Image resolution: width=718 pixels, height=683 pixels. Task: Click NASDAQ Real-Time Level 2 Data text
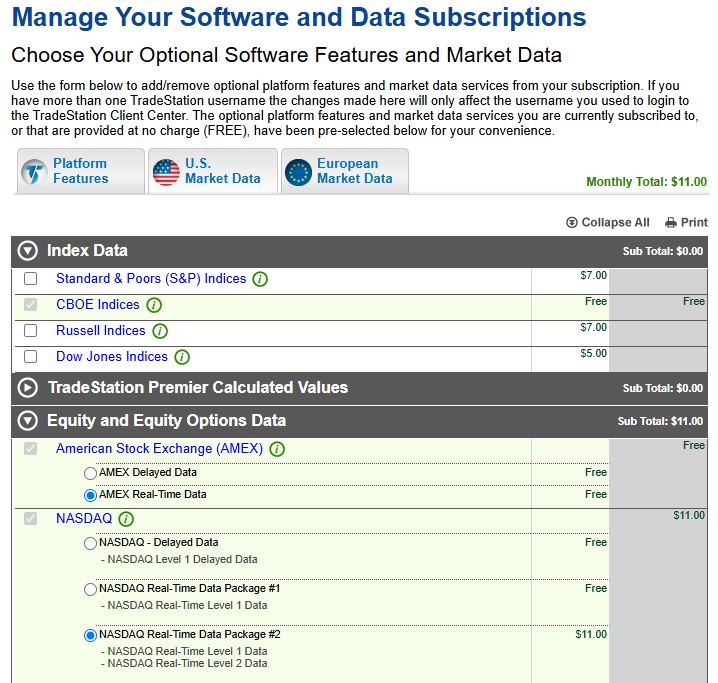point(187,663)
